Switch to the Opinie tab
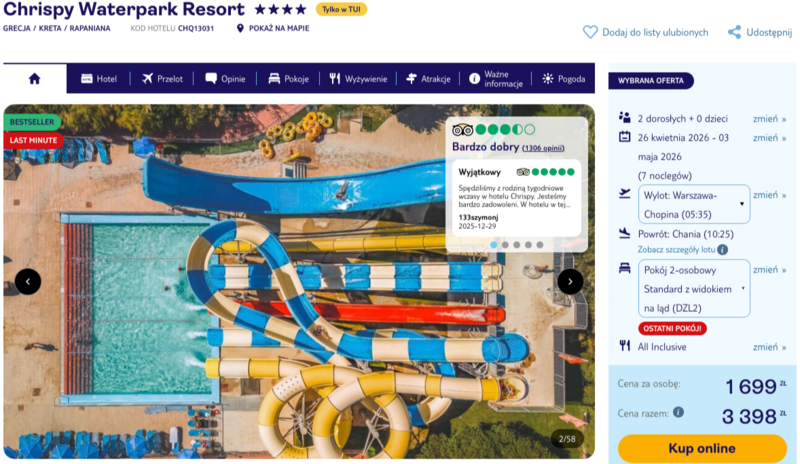800x464 pixels. 226,79
